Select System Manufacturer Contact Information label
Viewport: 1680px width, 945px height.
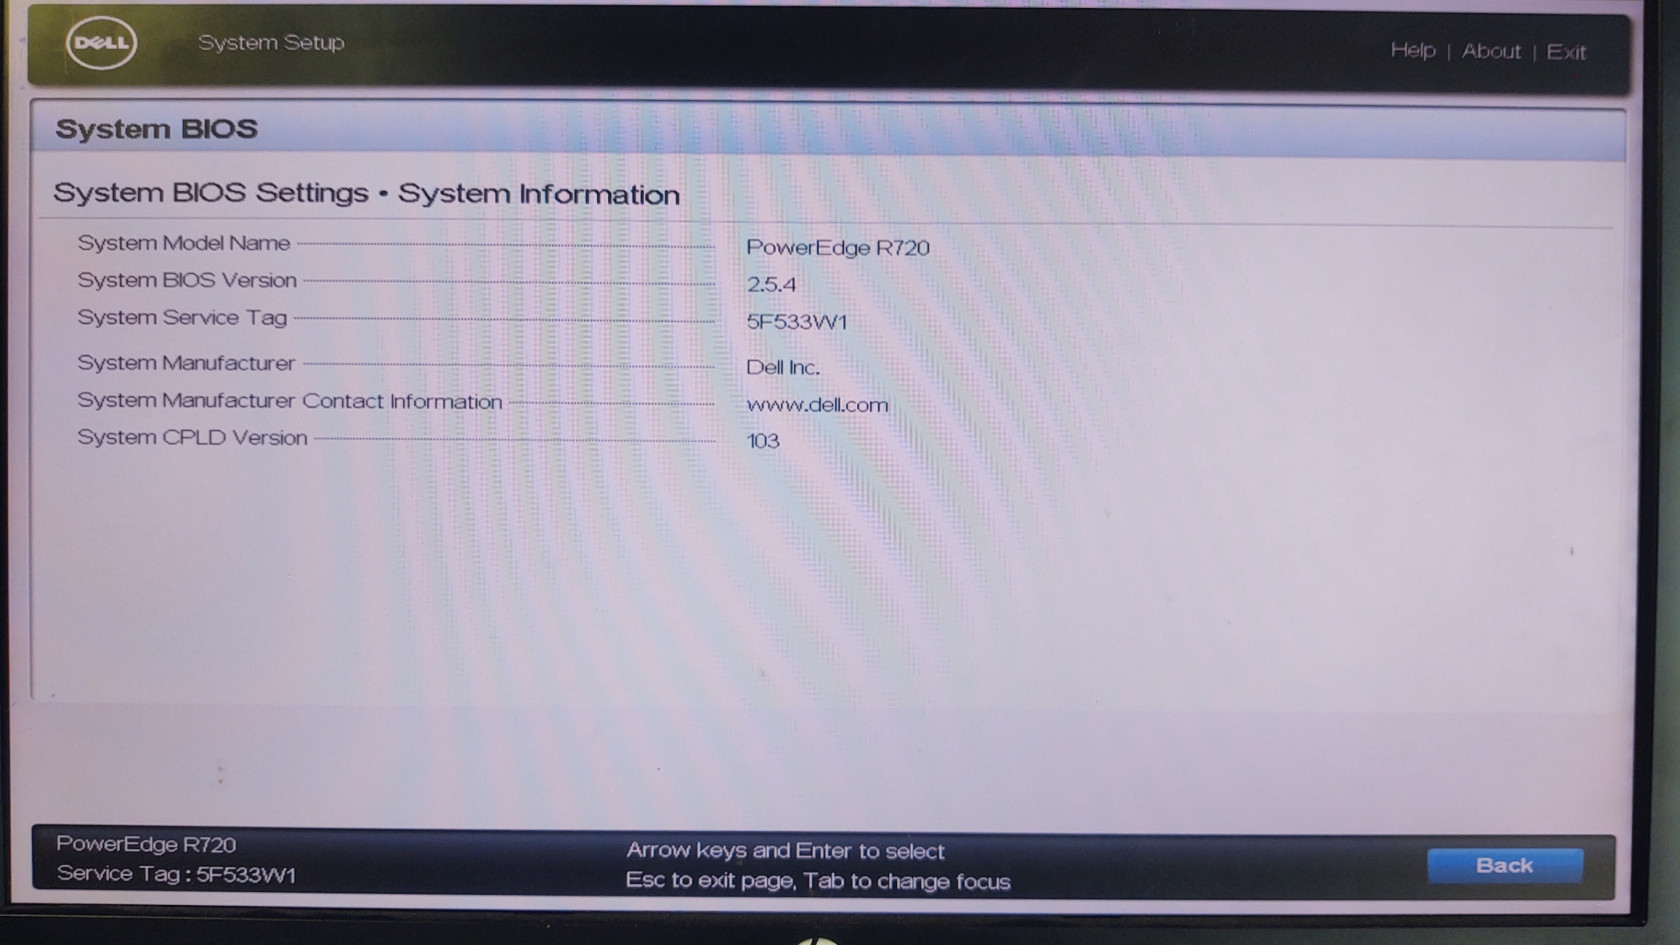pos(290,401)
